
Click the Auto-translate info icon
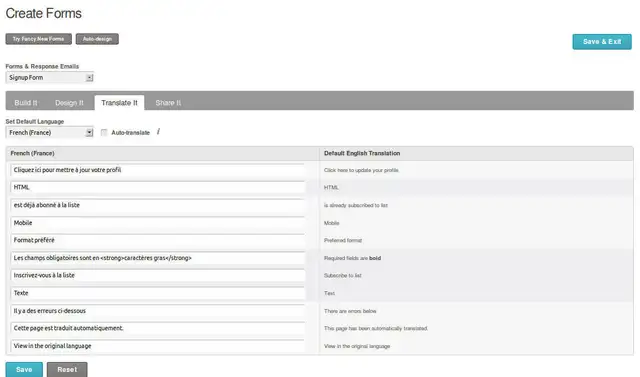[158, 132]
